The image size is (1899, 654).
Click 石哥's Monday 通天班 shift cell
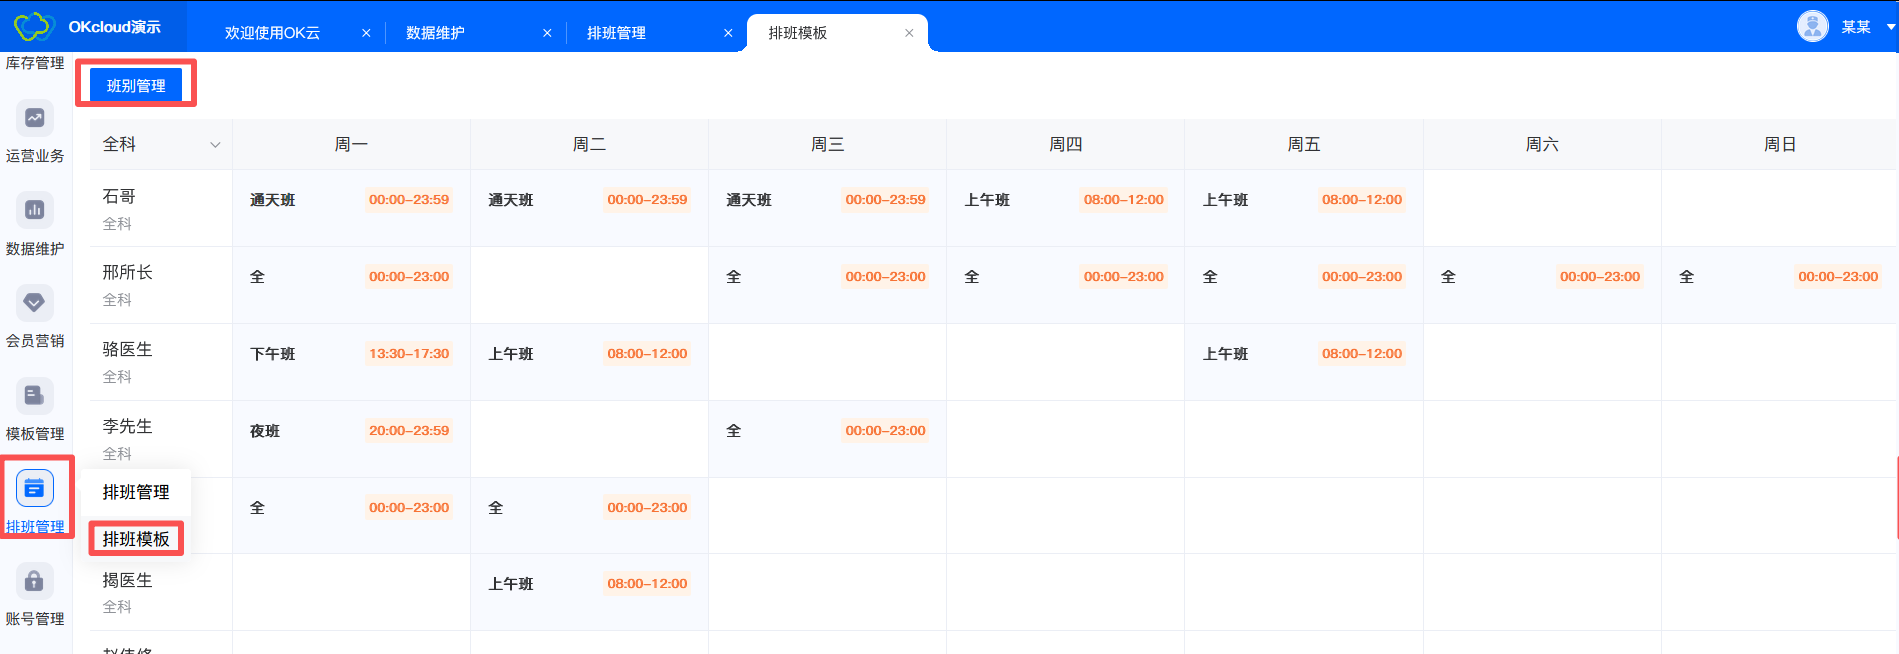pyautogui.click(x=350, y=201)
